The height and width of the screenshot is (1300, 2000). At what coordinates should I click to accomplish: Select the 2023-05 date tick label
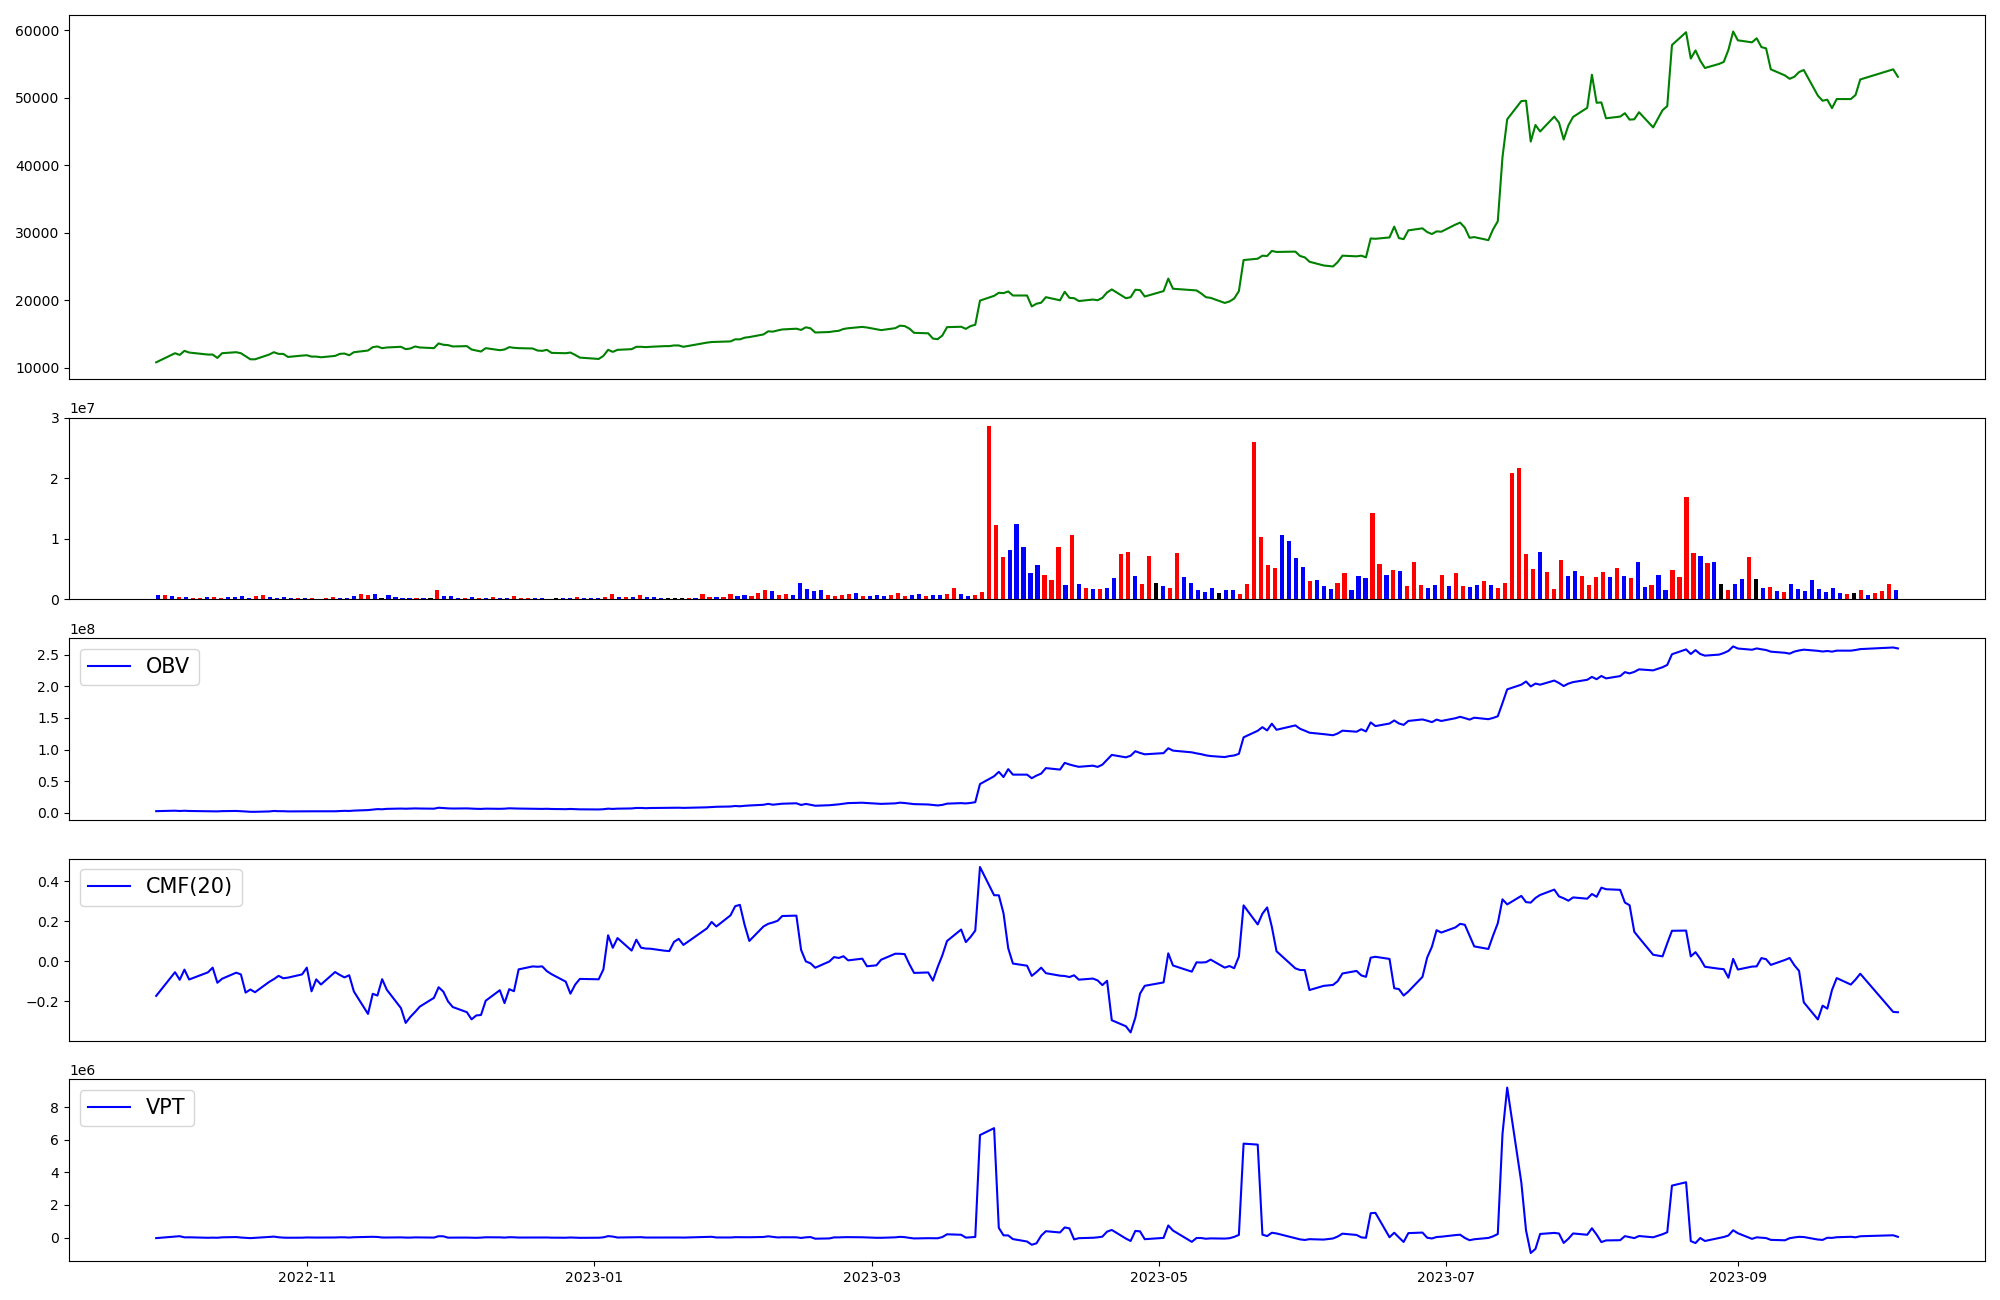click(1160, 1277)
